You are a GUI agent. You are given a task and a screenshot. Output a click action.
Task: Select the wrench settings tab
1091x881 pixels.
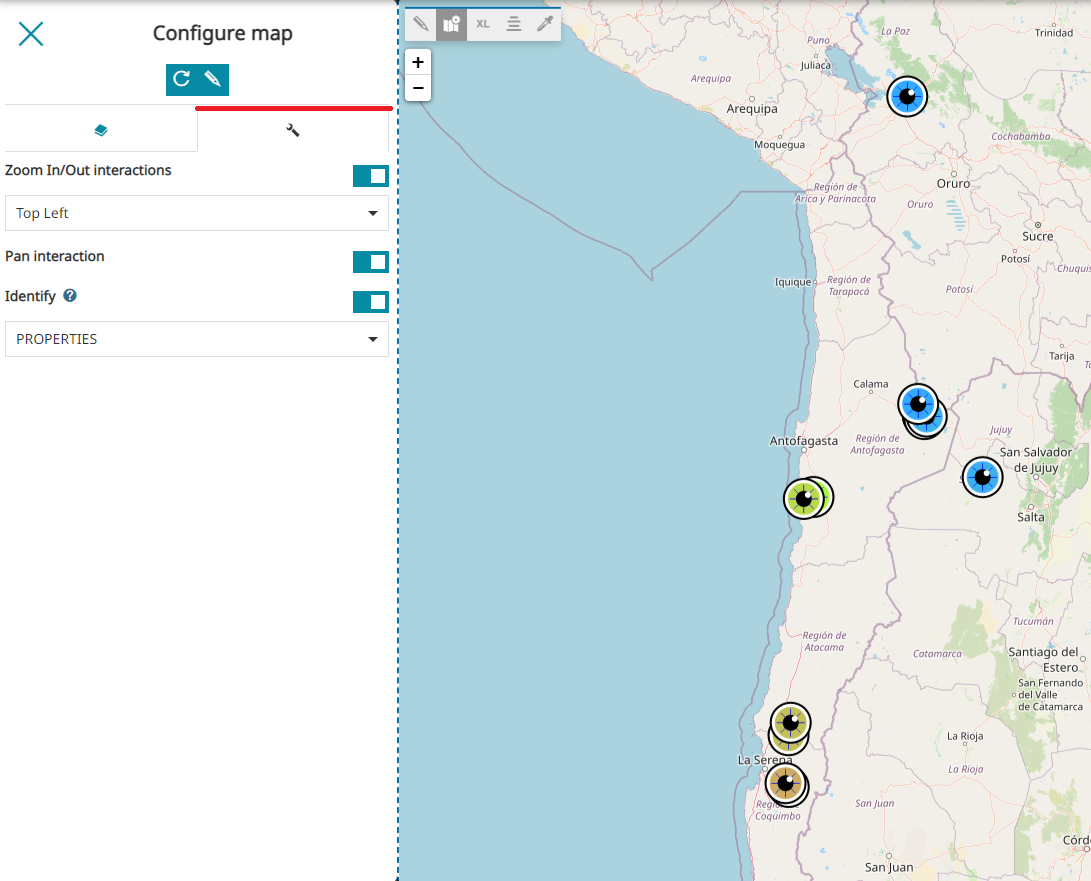click(x=293, y=130)
